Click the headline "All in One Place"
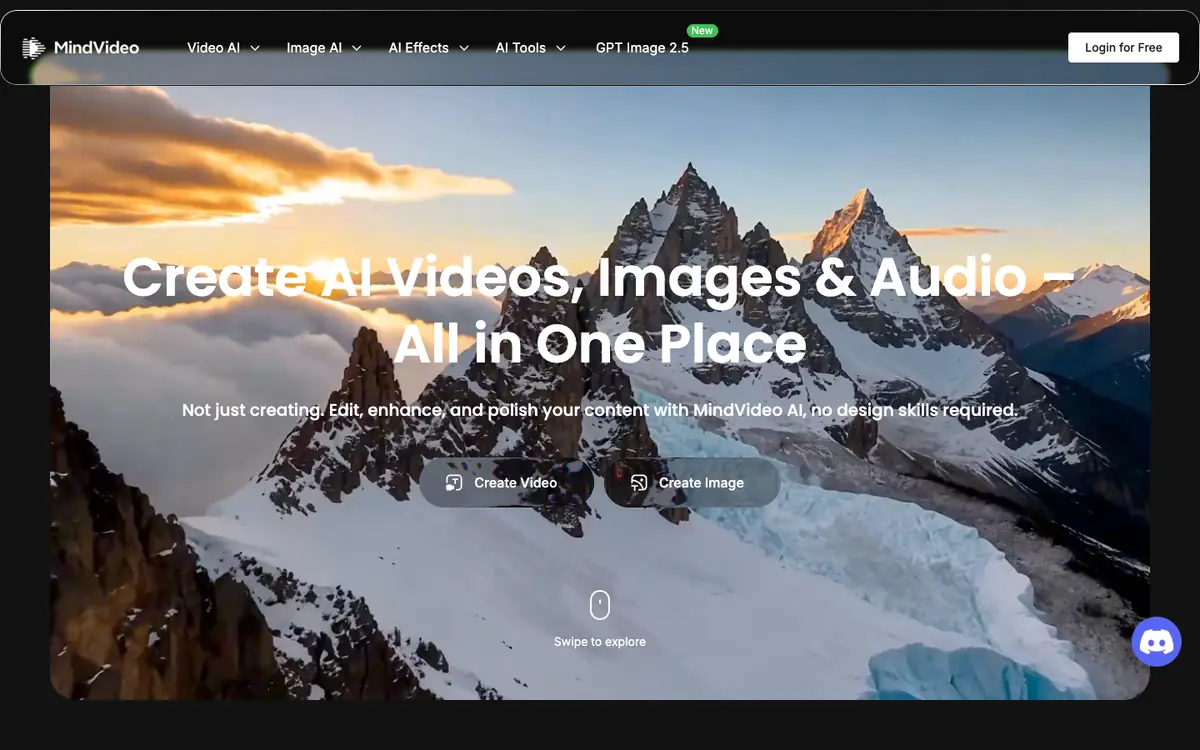This screenshot has width=1200, height=750. 600,344
